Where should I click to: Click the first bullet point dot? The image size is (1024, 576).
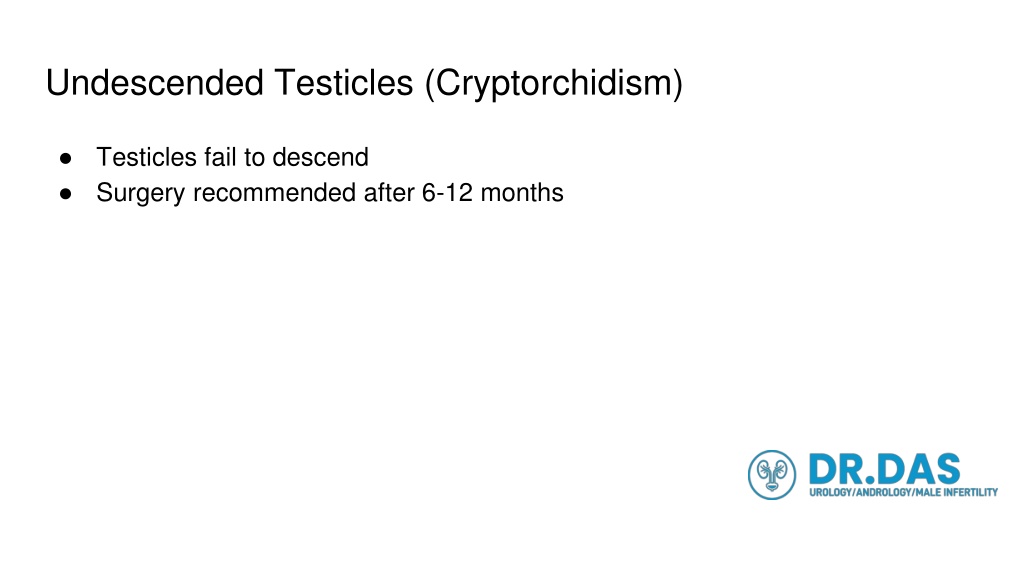(65, 158)
